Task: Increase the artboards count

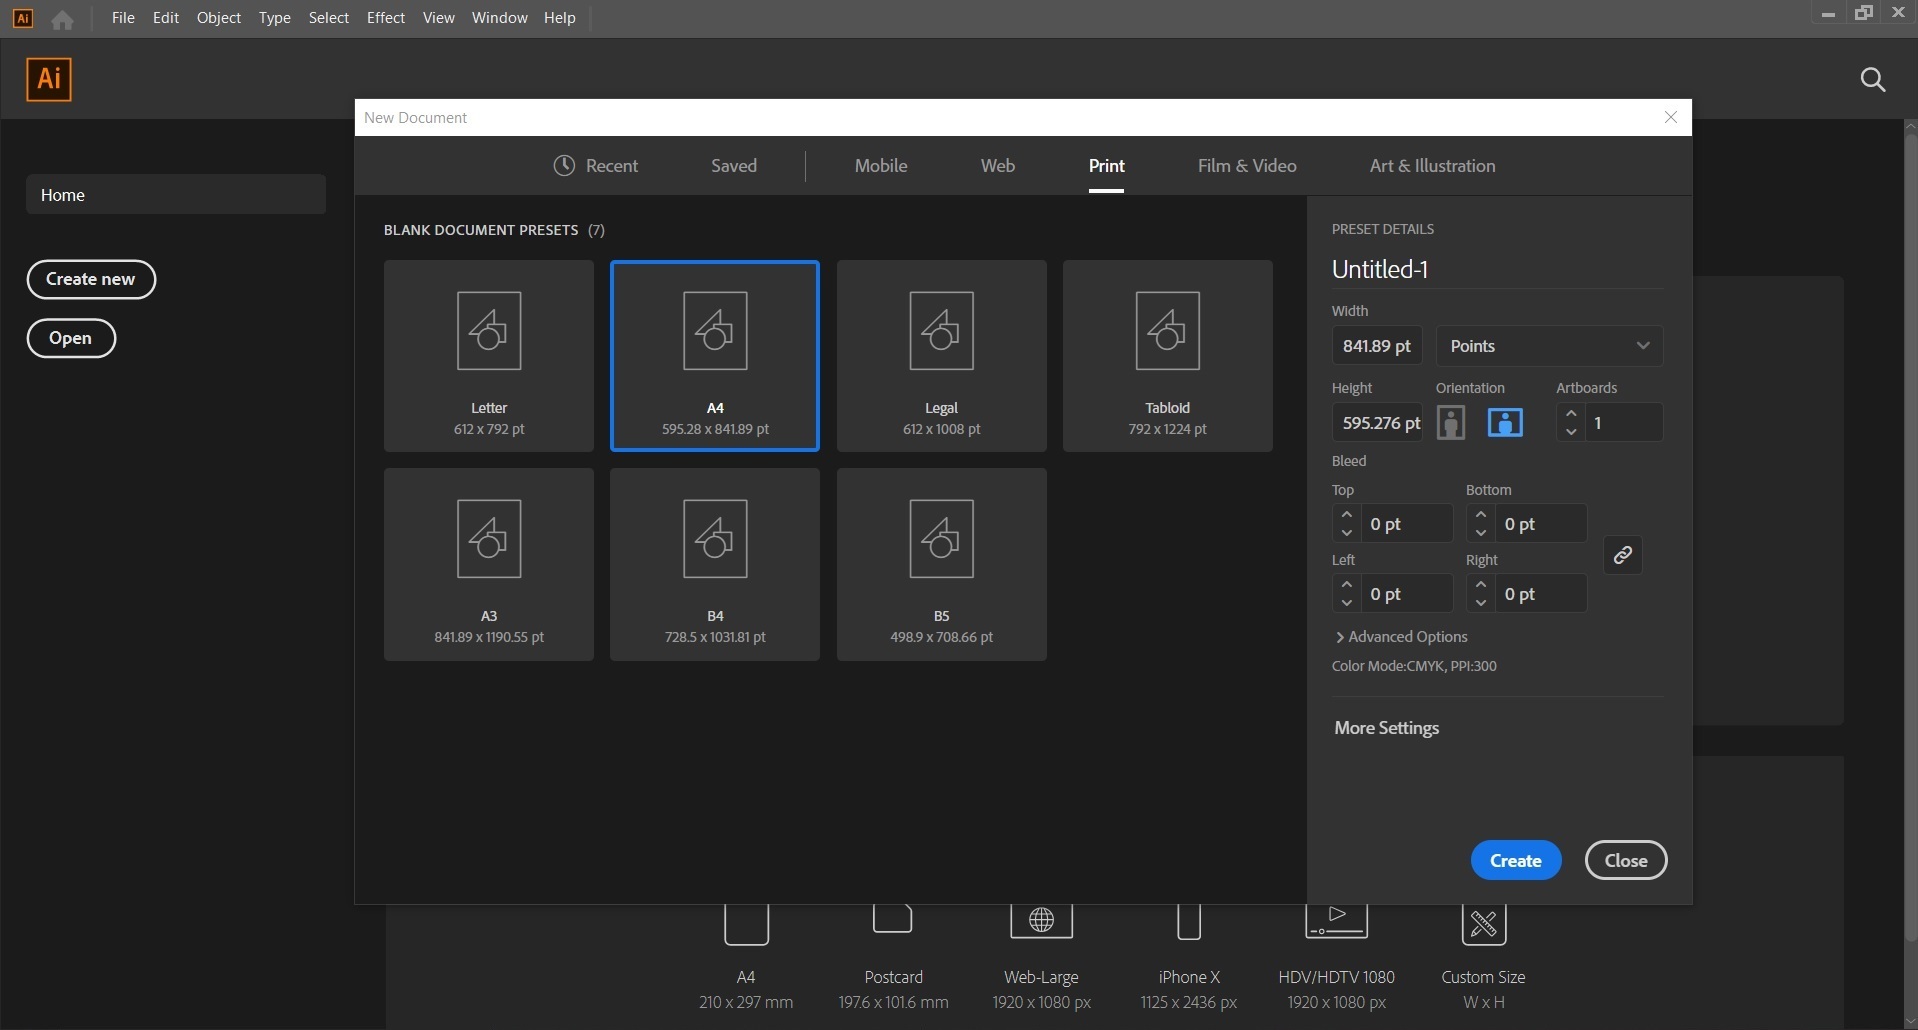Action: click(1571, 413)
